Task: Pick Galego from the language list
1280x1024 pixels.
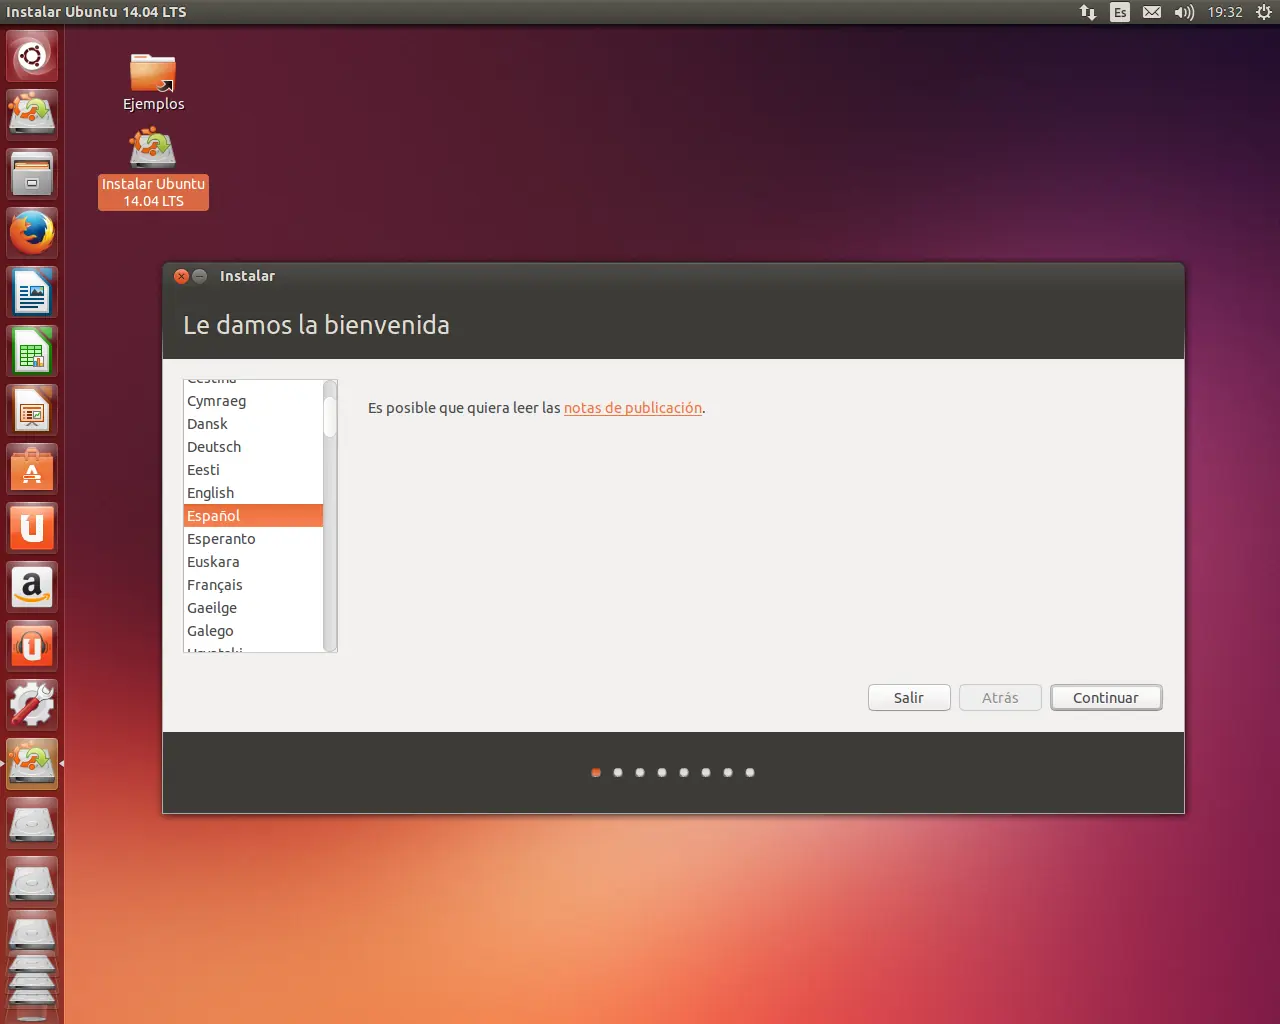Action: (254, 631)
